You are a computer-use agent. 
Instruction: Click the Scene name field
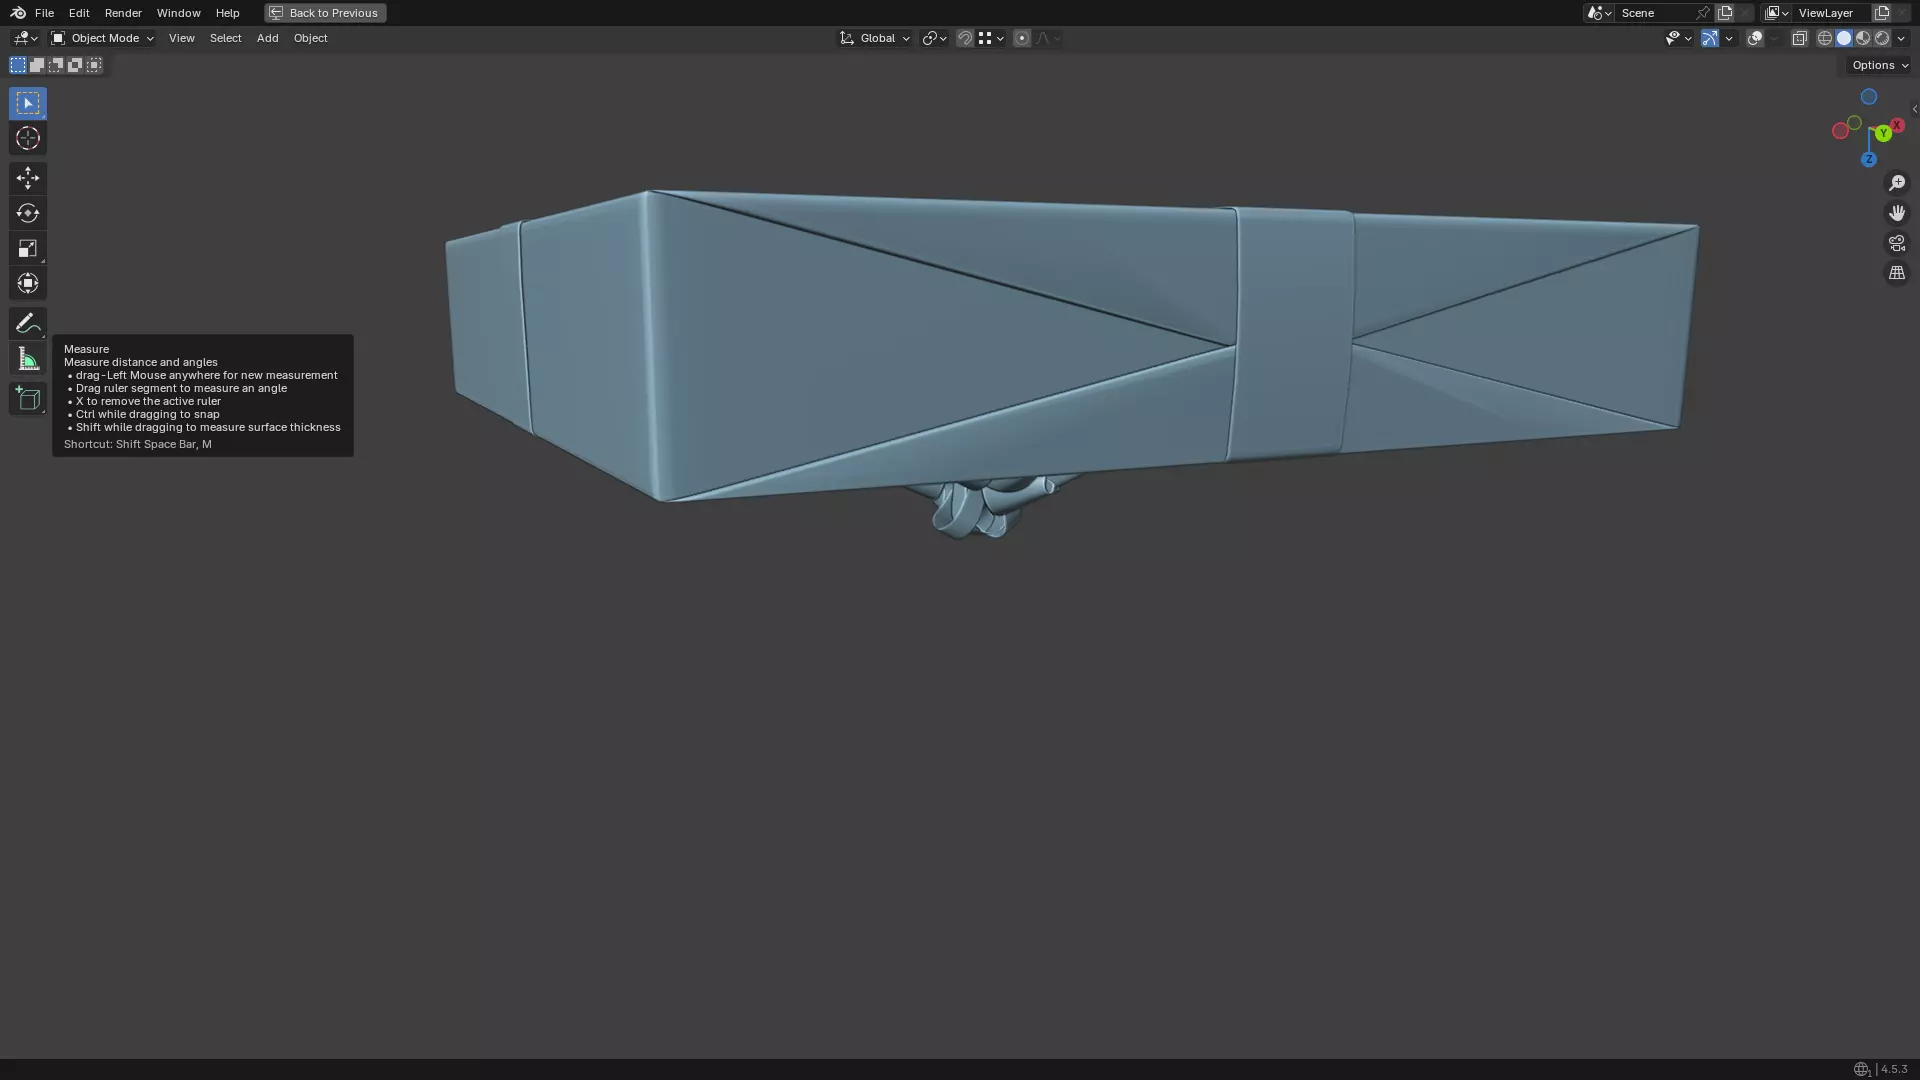pyautogui.click(x=1655, y=13)
